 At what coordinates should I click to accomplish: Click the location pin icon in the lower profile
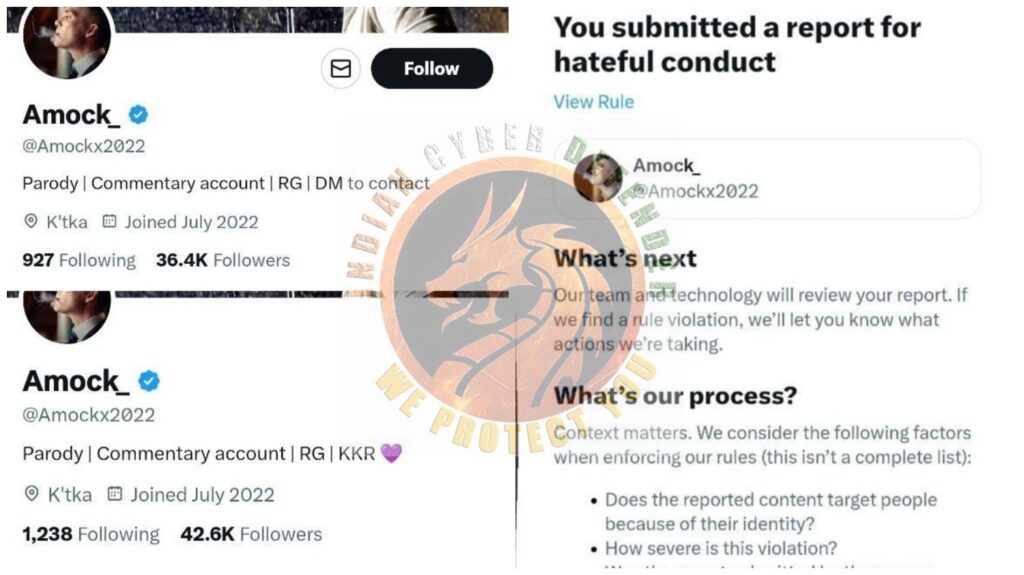click(31, 494)
